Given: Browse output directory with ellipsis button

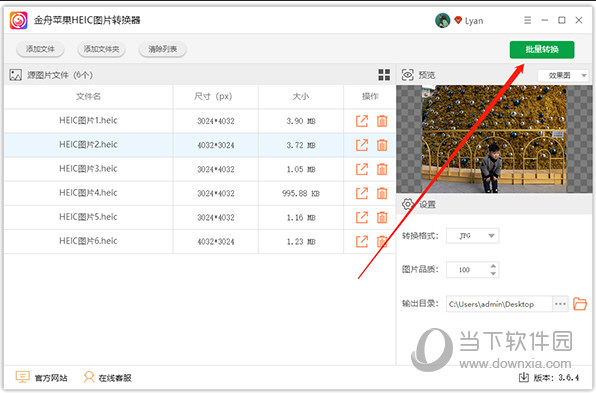Looking at the screenshot, I should 560,304.
